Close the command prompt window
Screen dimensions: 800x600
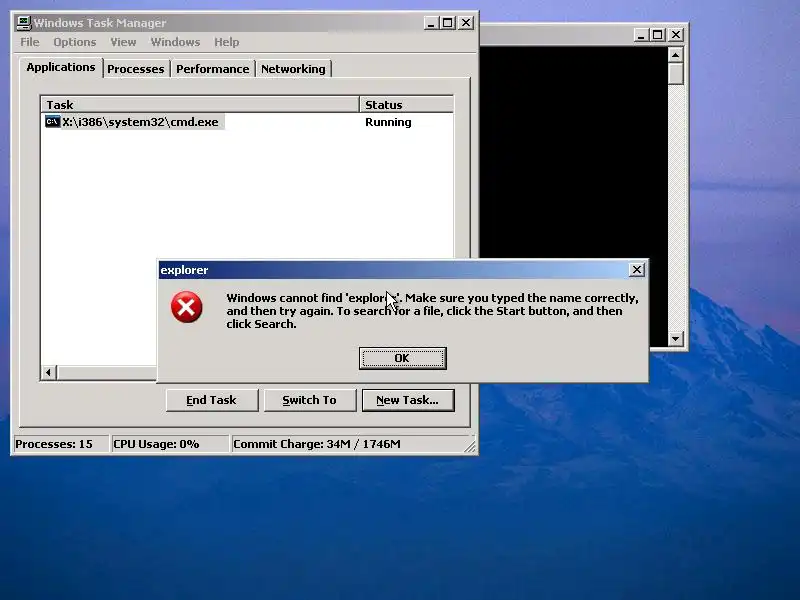click(676, 35)
